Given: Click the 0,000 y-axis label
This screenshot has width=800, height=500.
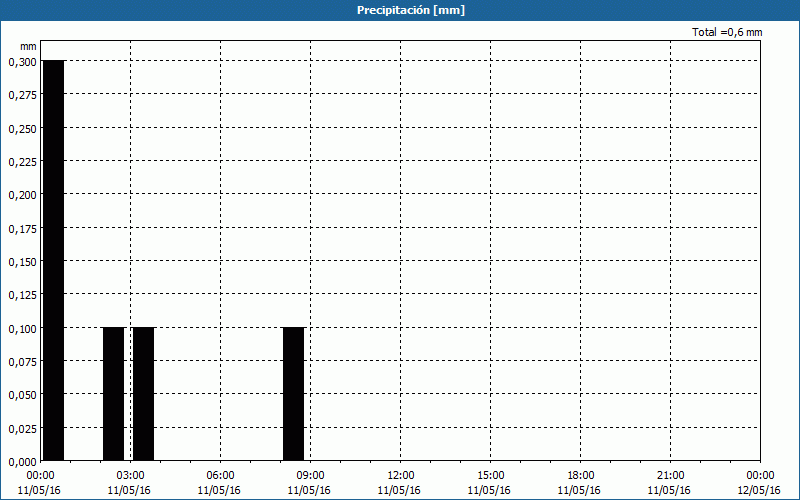Looking at the screenshot, I should pyautogui.click(x=22, y=462).
